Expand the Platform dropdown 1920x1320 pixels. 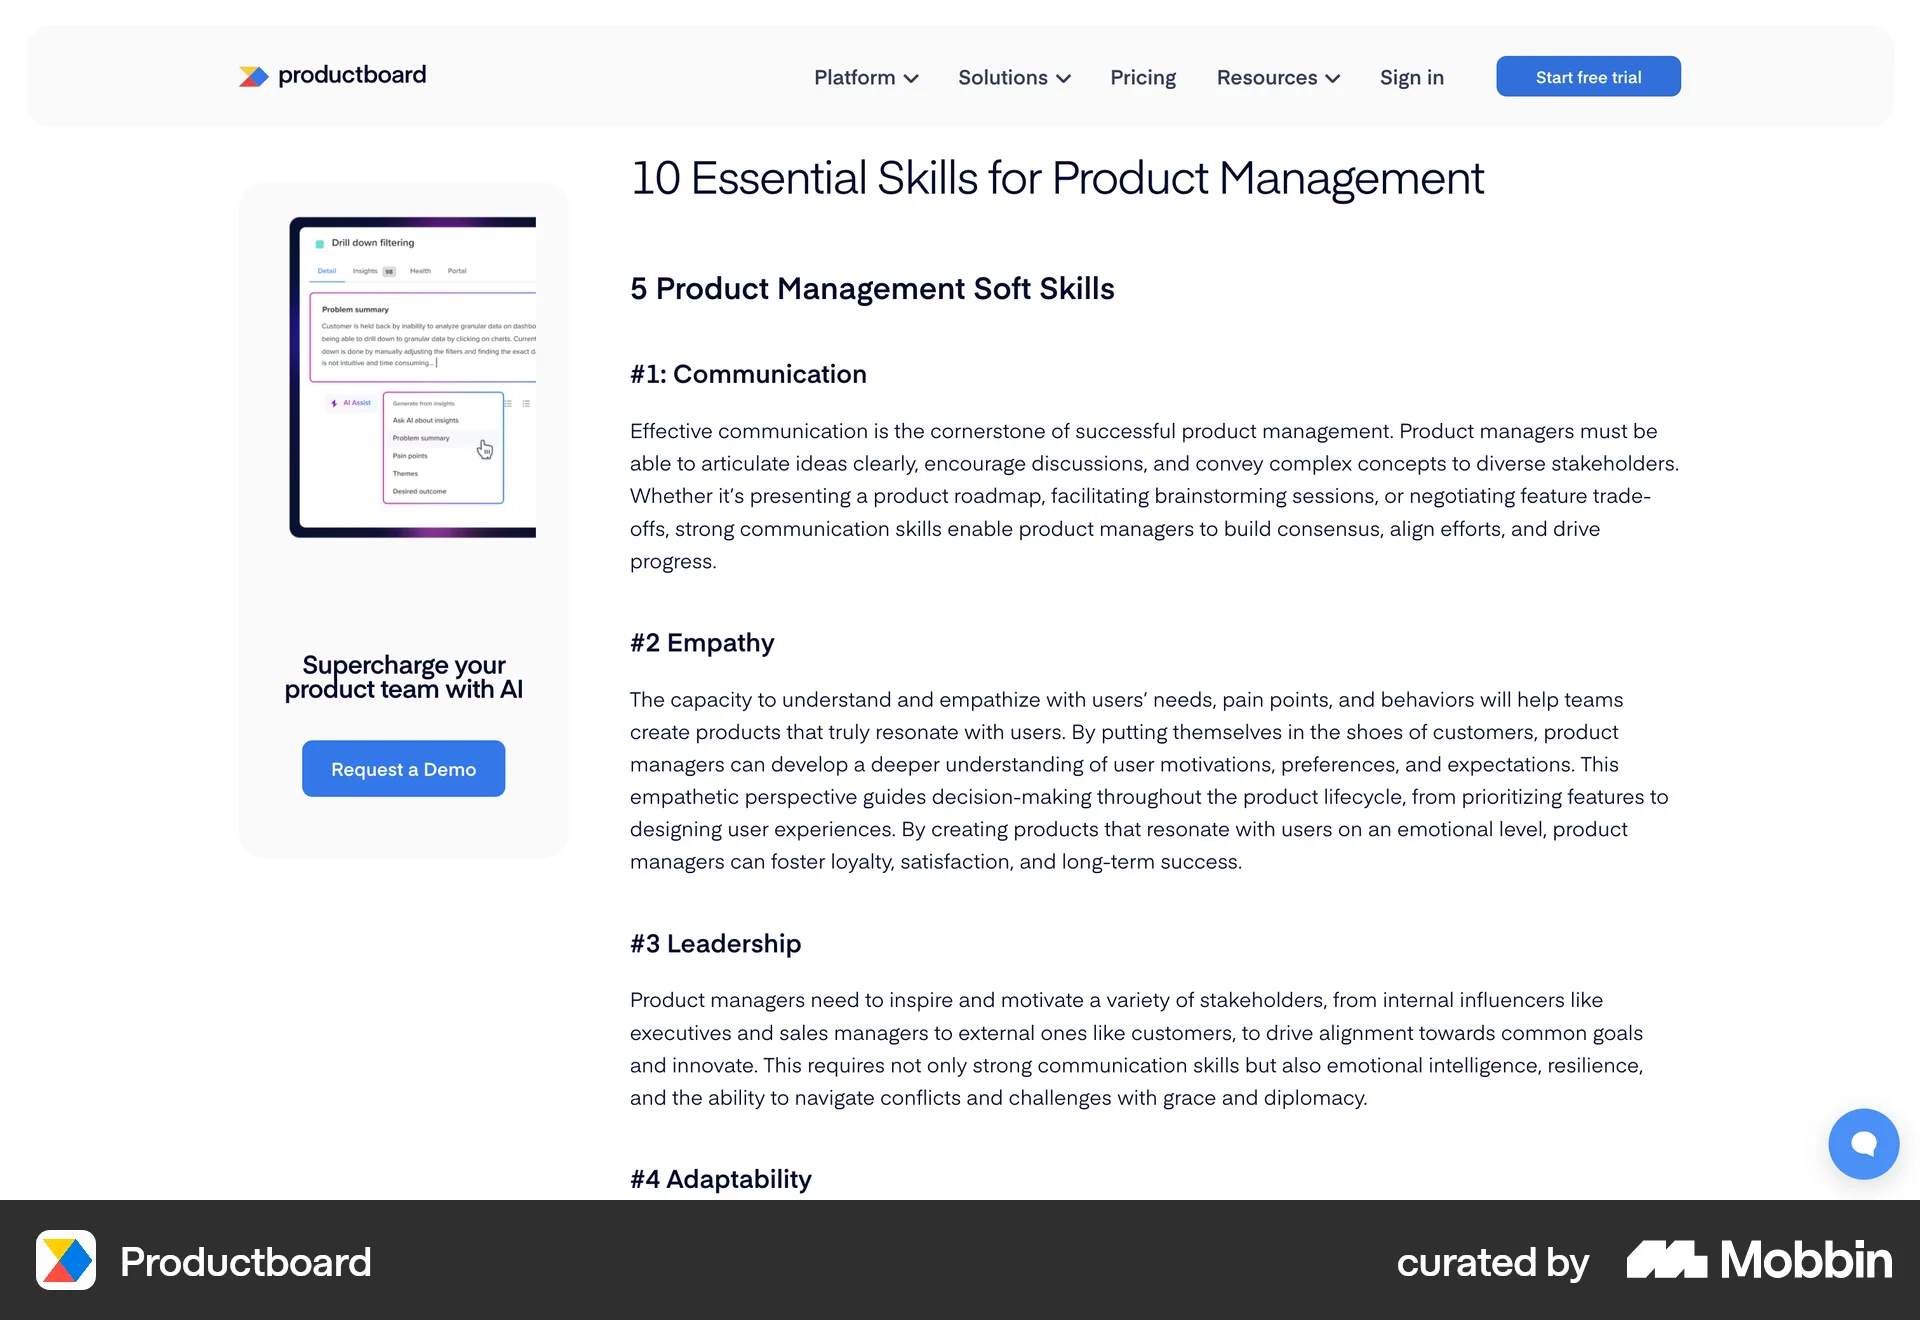[x=866, y=77]
